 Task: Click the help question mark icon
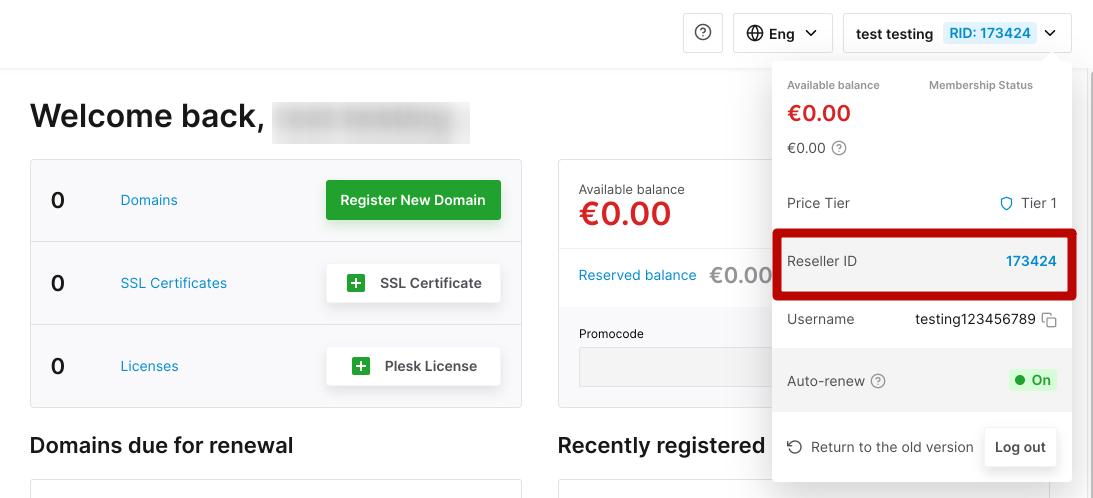click(x=703, y=33)
